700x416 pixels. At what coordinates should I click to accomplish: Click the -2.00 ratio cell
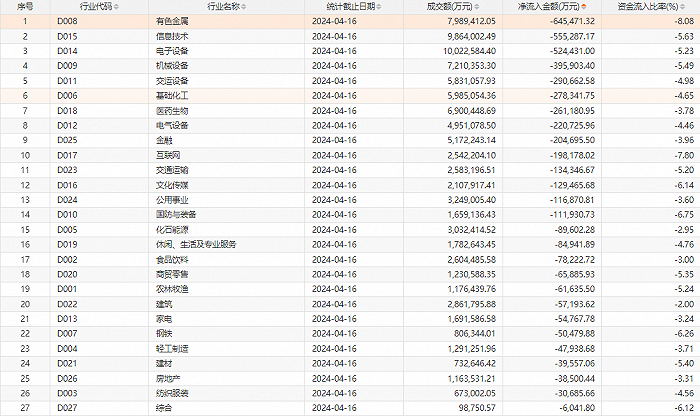click(x=684, y=304)
